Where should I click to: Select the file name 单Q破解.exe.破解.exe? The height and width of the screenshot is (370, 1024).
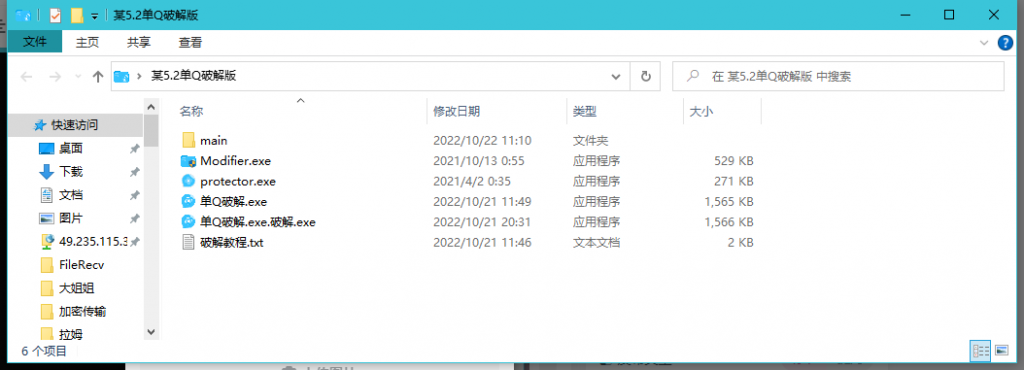click(258, 222)
